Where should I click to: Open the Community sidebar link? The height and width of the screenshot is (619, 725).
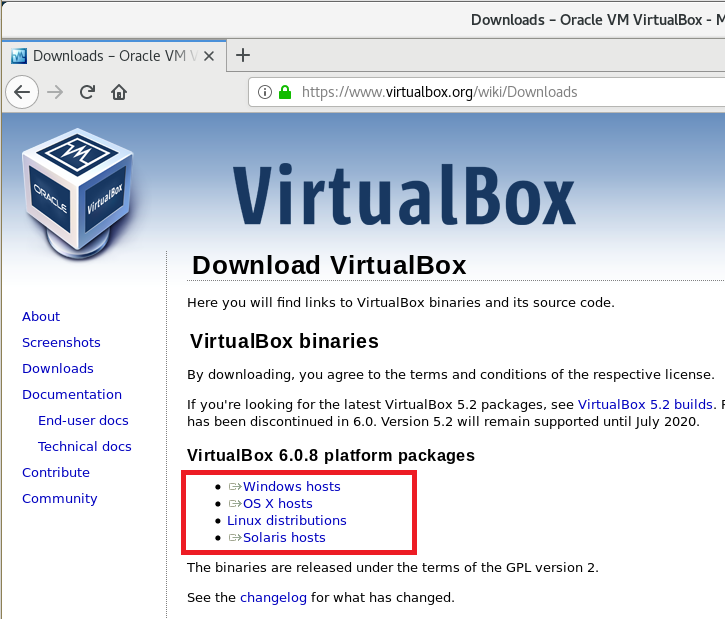[60, 498]
